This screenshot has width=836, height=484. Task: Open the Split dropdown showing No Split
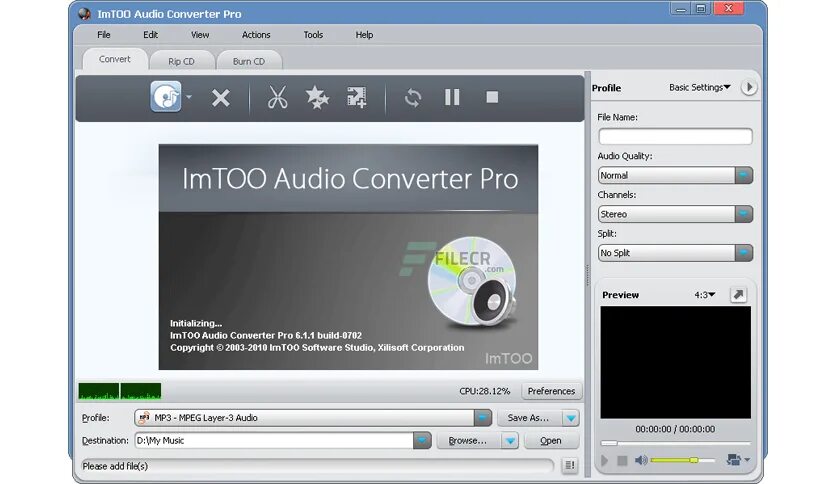coord(675,253)
